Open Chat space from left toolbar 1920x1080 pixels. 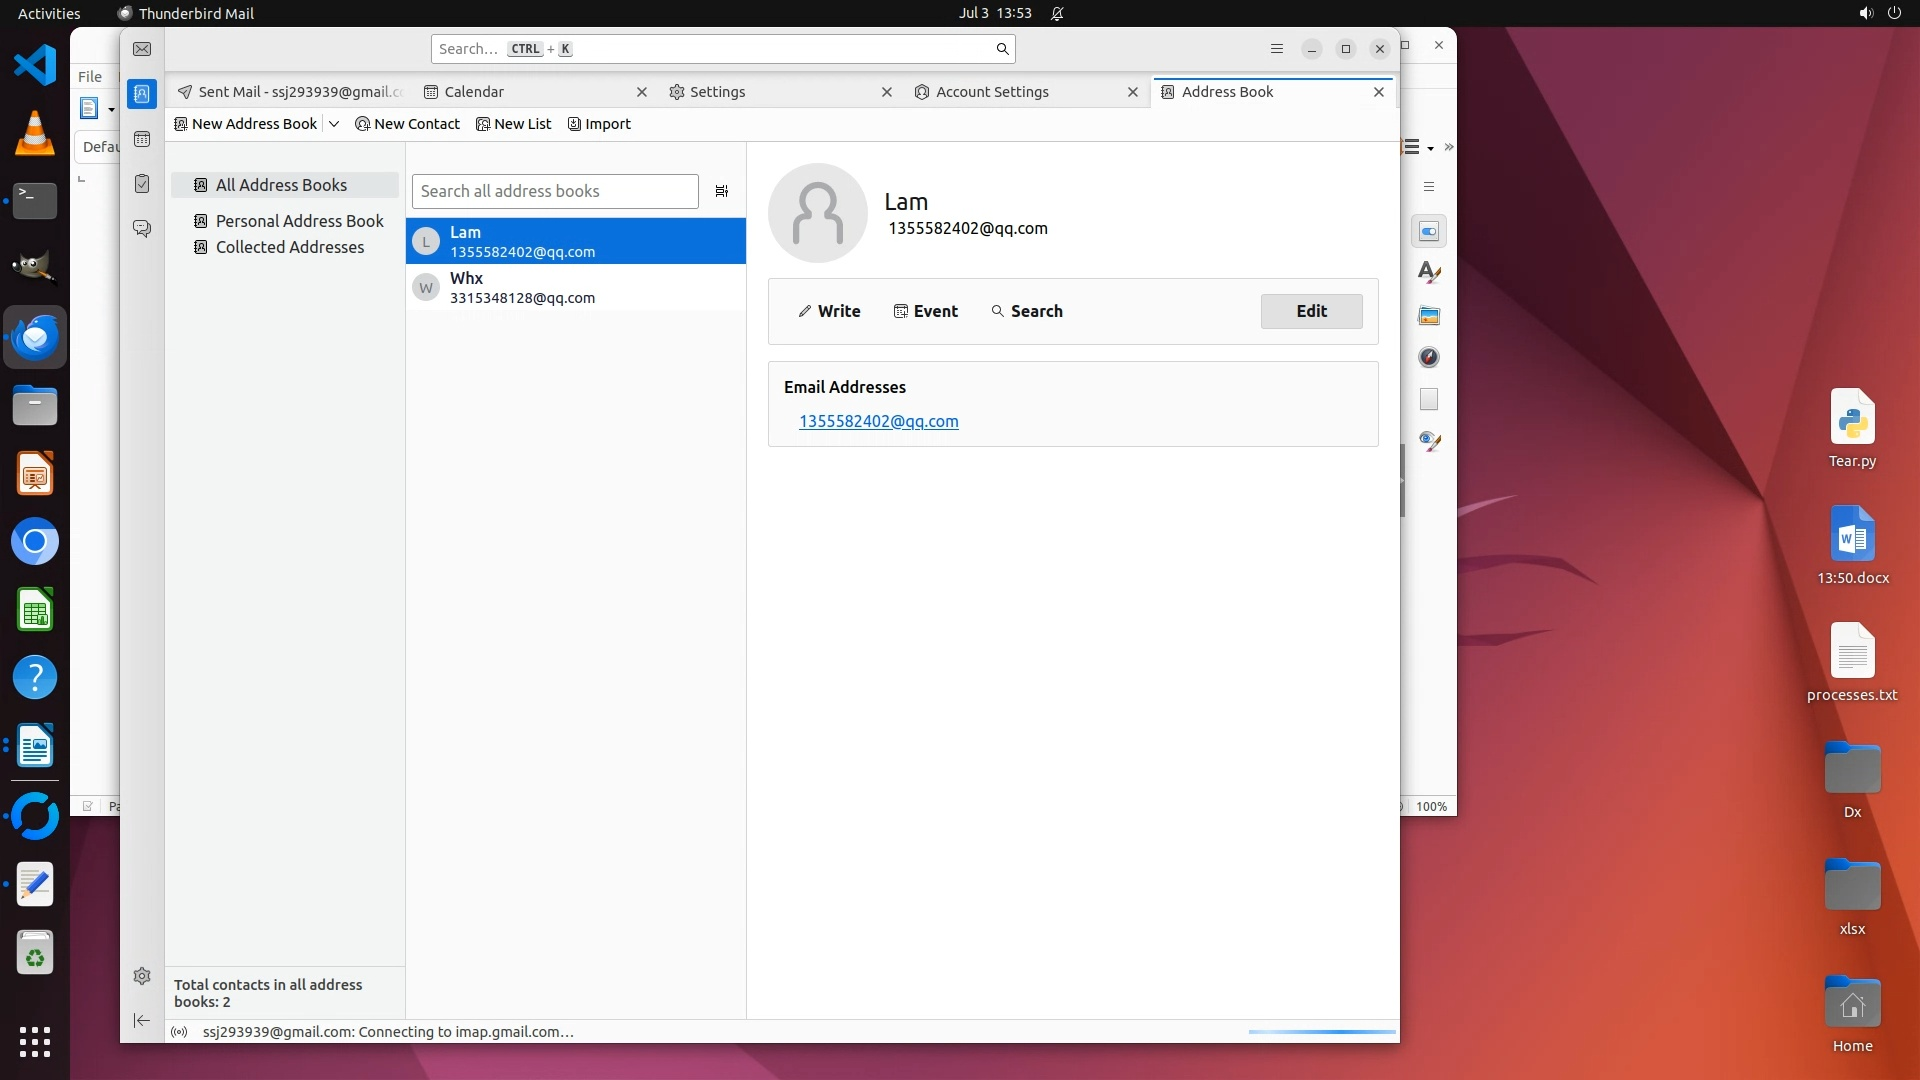142,229
